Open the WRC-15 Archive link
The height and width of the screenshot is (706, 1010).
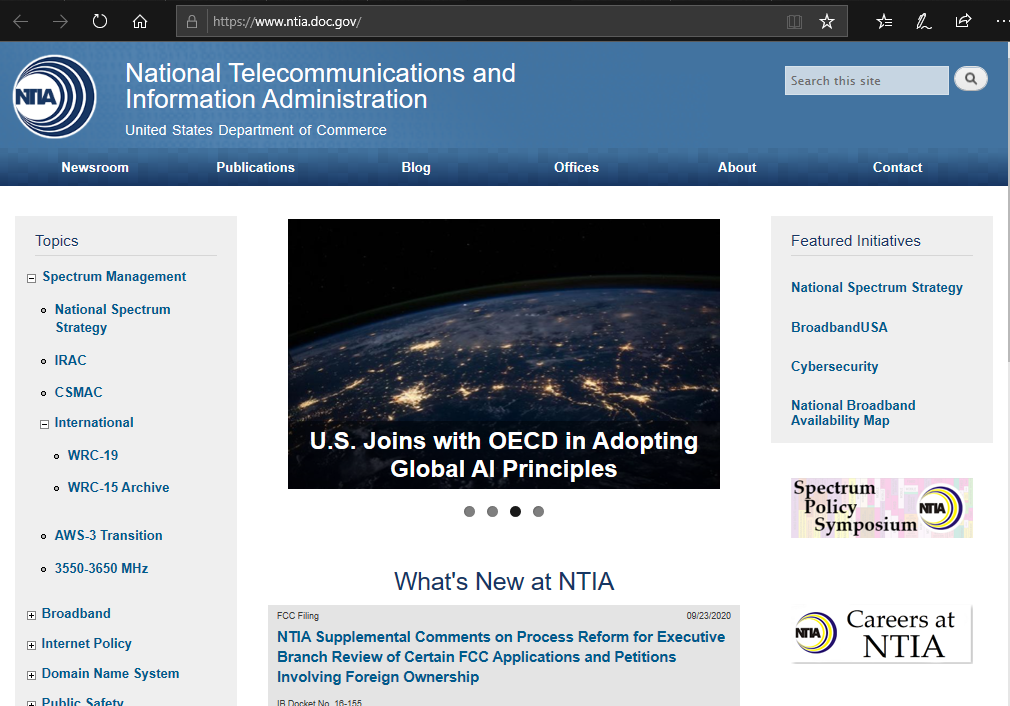click(x=119, y=488)
